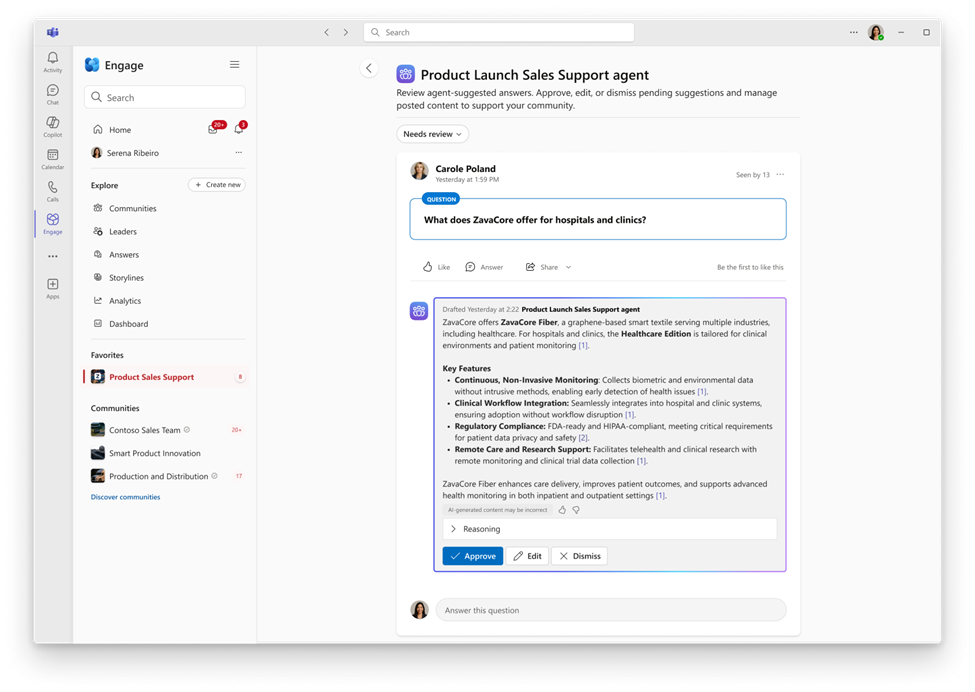Screen dimensions: 975x692
Task: Dismiss the agent-suggested answer
Action: [580, 556]
